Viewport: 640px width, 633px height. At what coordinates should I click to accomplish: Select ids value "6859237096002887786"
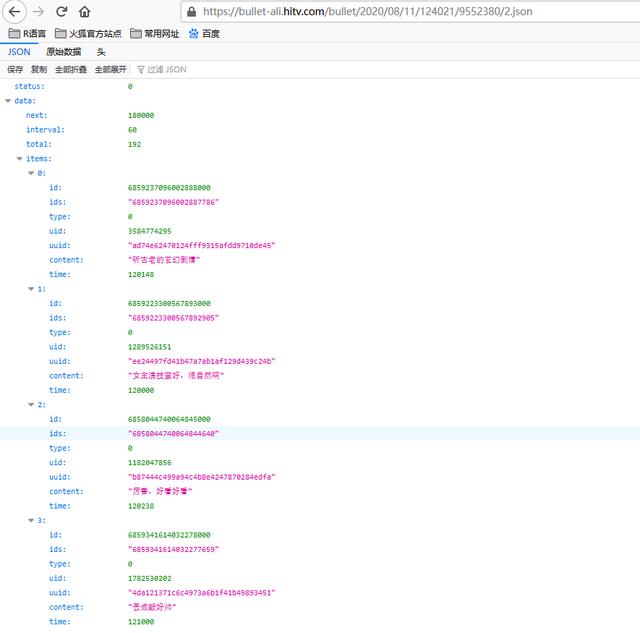pyautogui.click(x=173, y=202)
